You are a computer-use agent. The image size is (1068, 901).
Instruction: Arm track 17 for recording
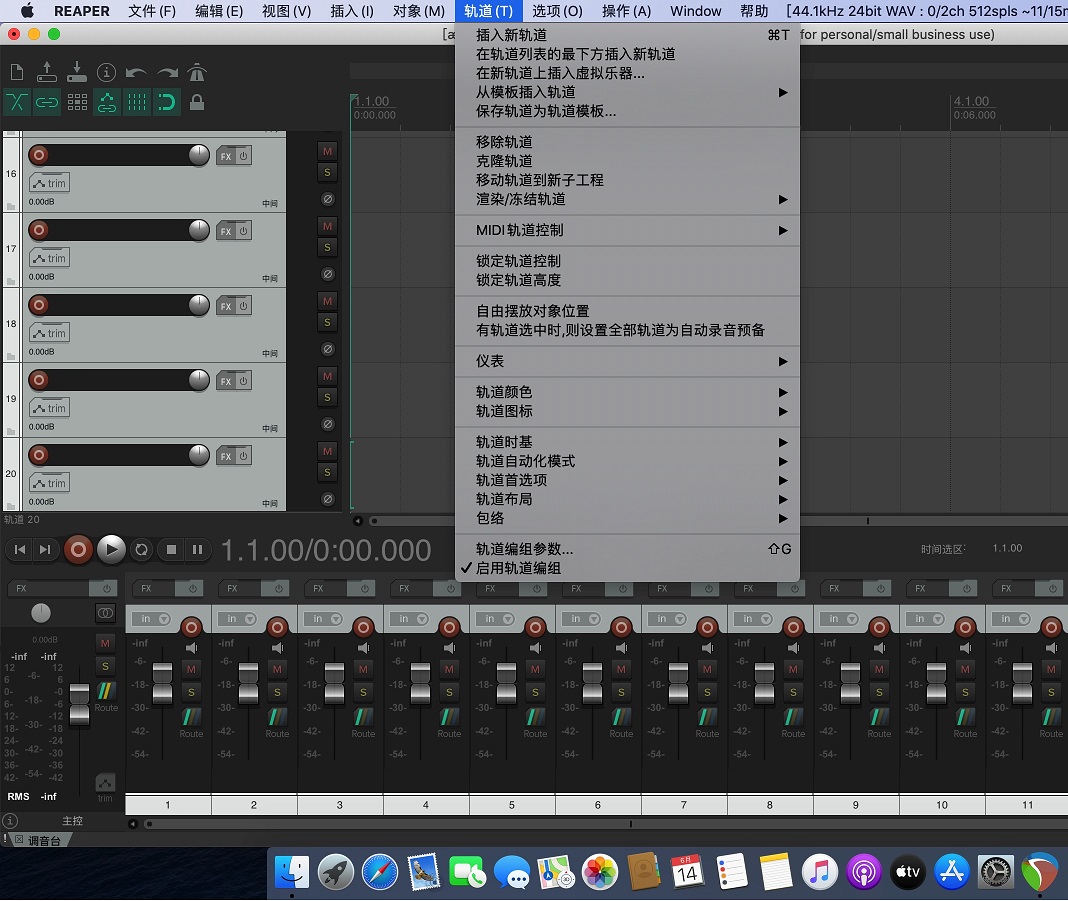click(39, 230)
